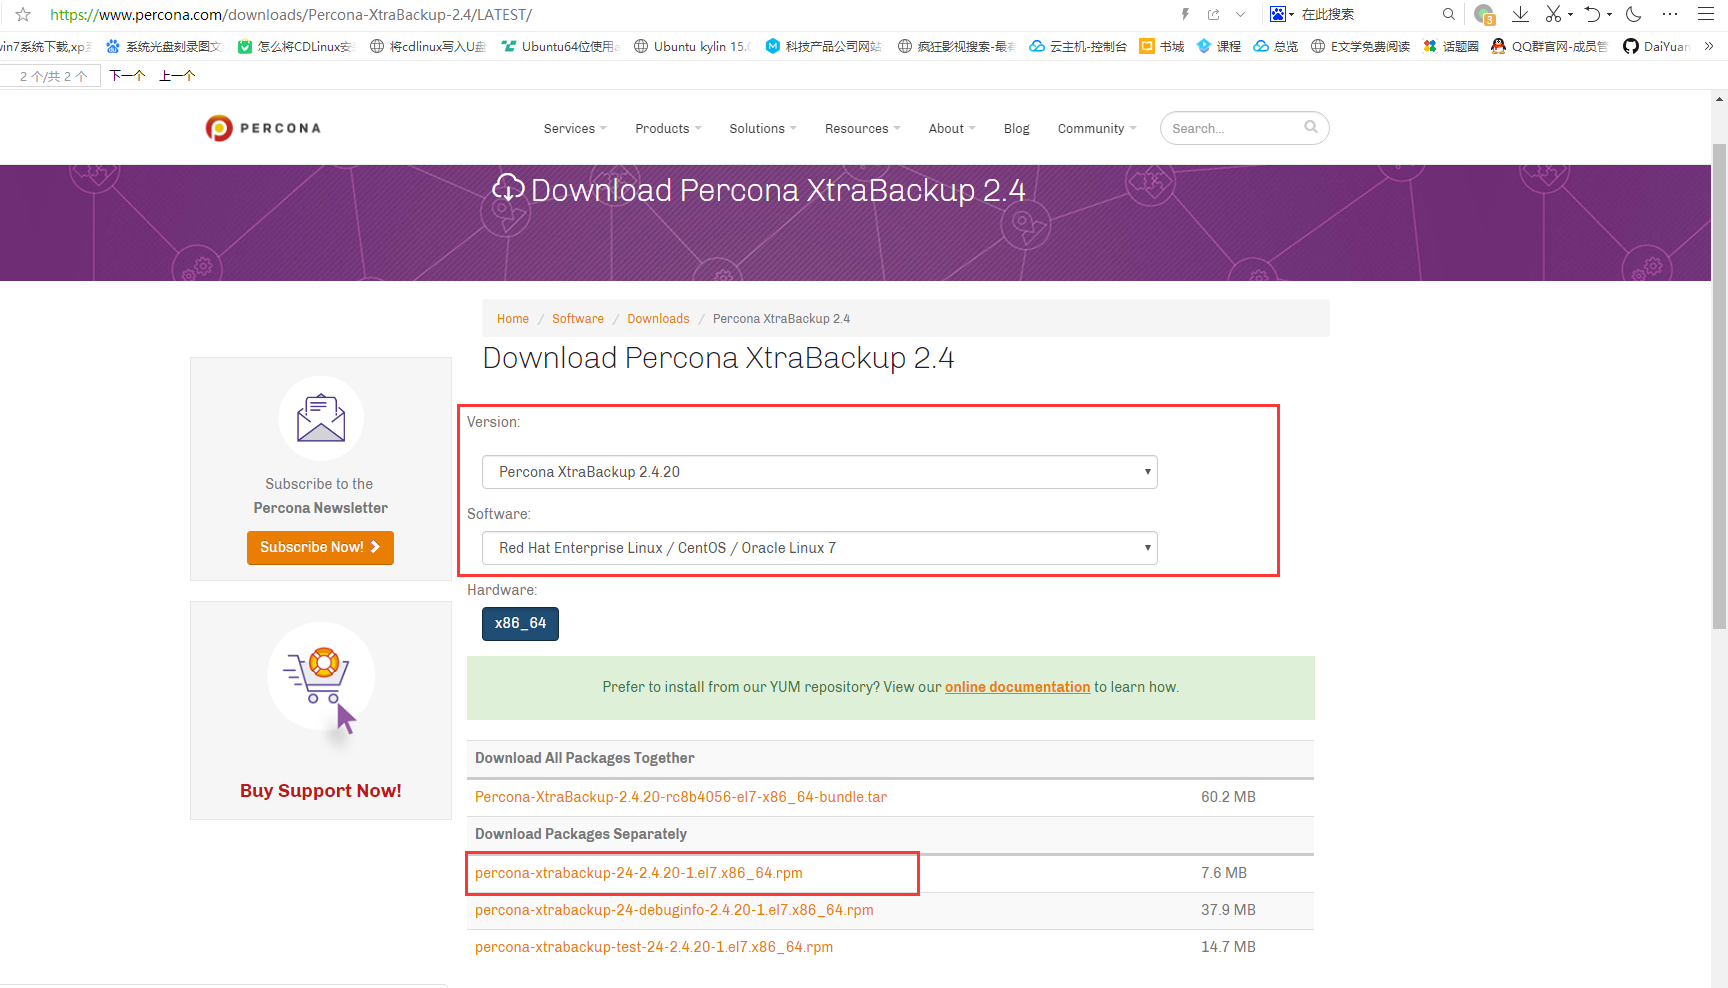Click the newsletter envelope icon

point(321,418)
